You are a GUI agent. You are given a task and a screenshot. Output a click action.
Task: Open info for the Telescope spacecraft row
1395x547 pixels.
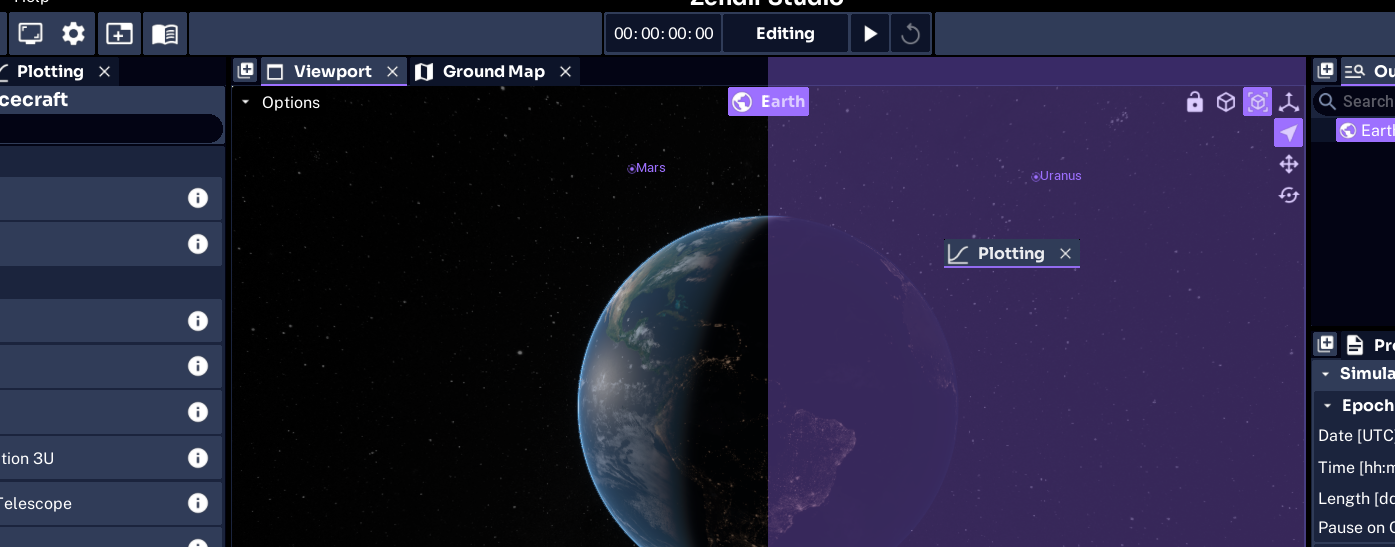pos(198,503)
